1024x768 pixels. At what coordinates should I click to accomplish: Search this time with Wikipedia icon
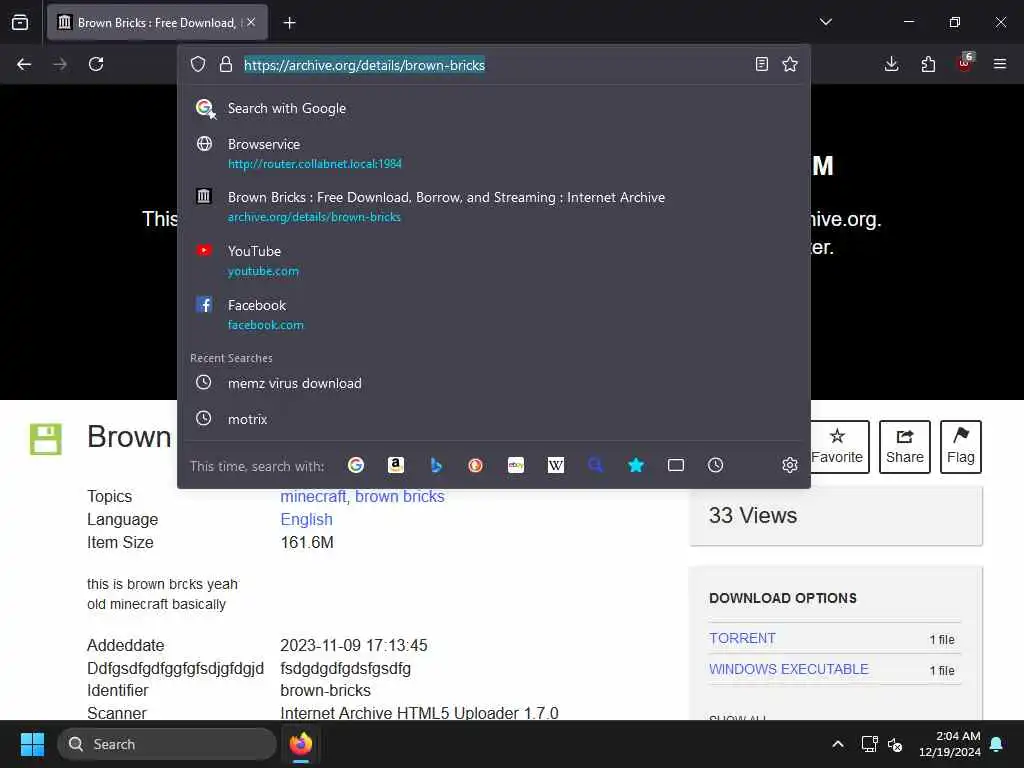[556, 465]
